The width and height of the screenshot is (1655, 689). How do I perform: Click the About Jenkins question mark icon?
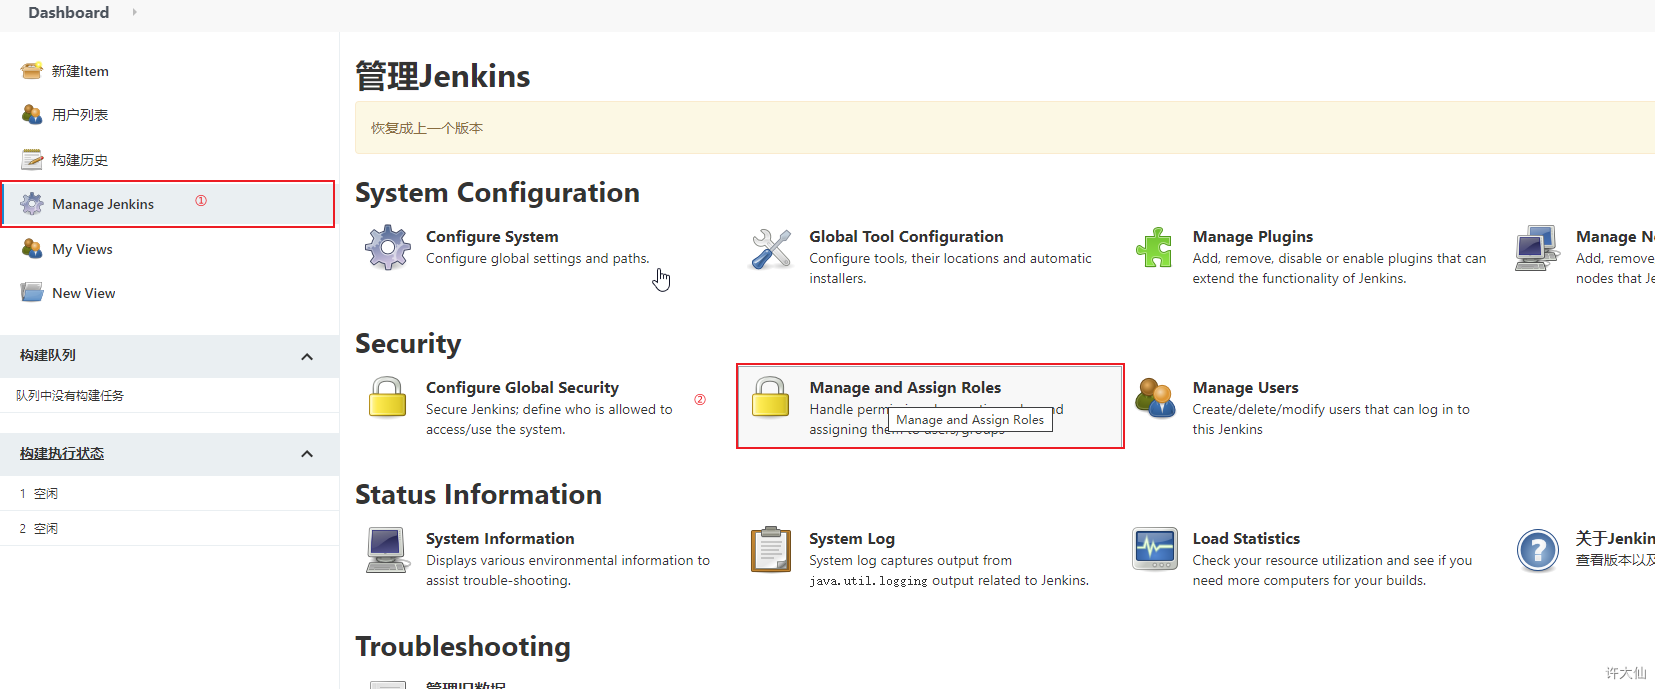tap(1538, 550)
